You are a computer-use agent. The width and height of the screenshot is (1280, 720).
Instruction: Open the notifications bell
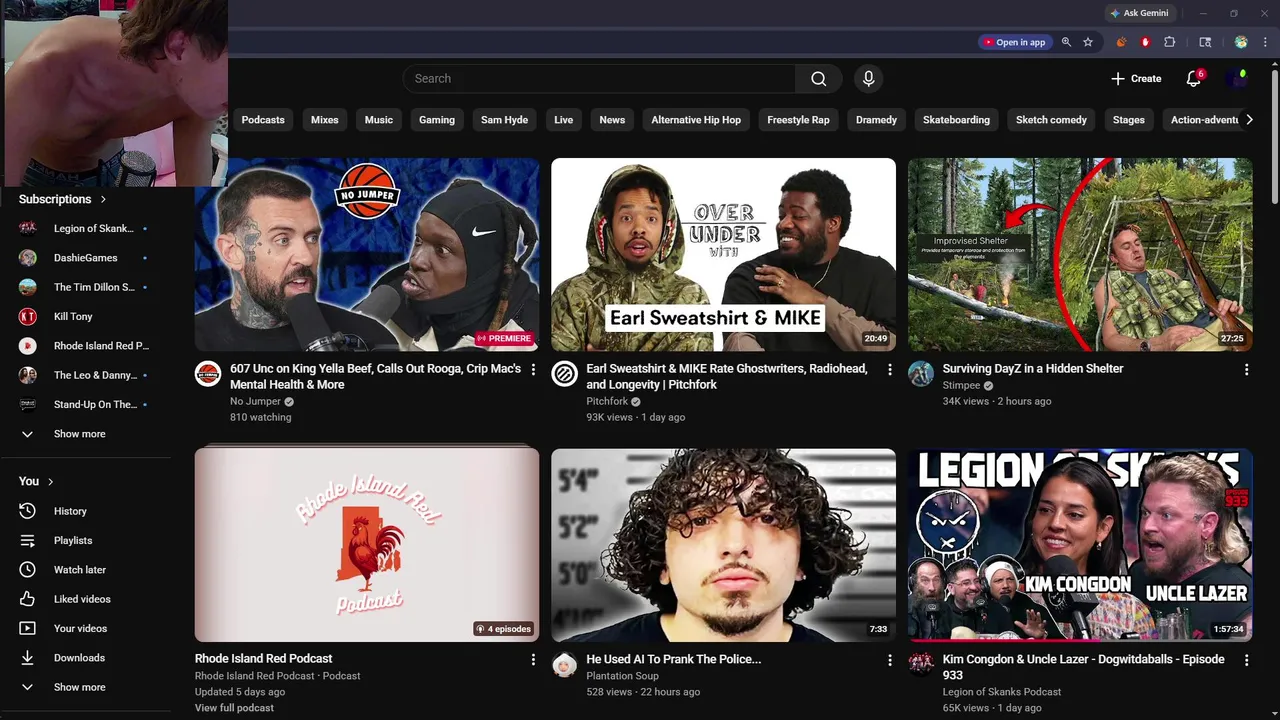point(1193,79)
